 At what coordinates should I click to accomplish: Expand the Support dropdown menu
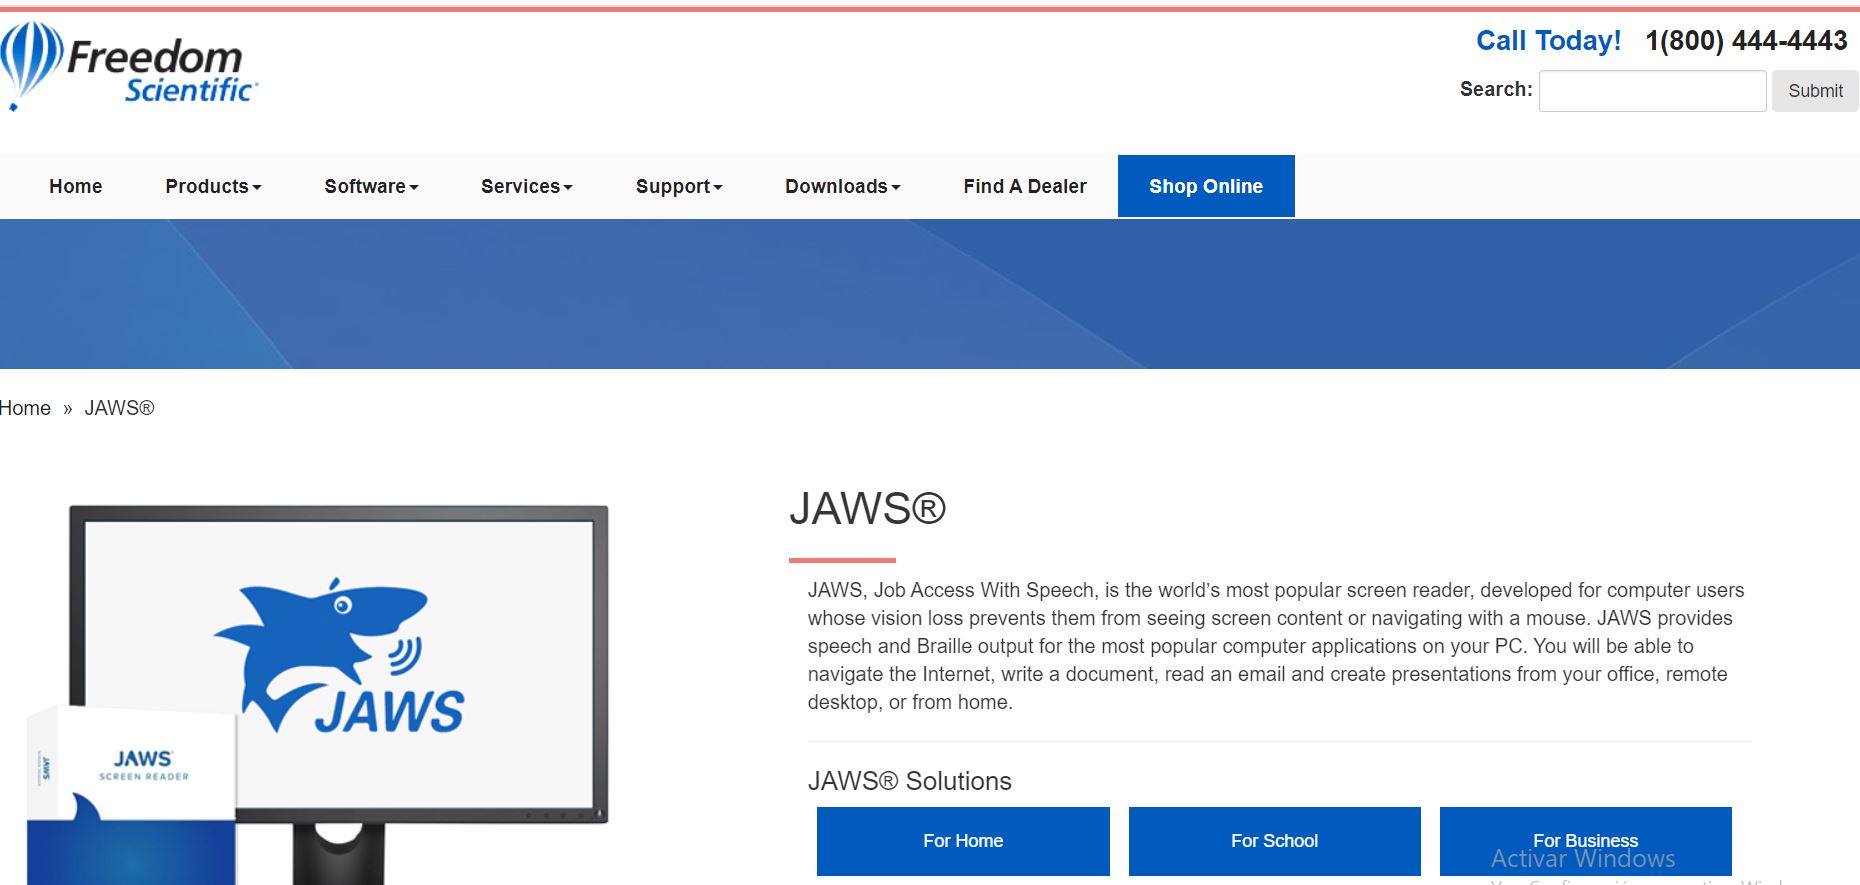[x=679, y=186]
